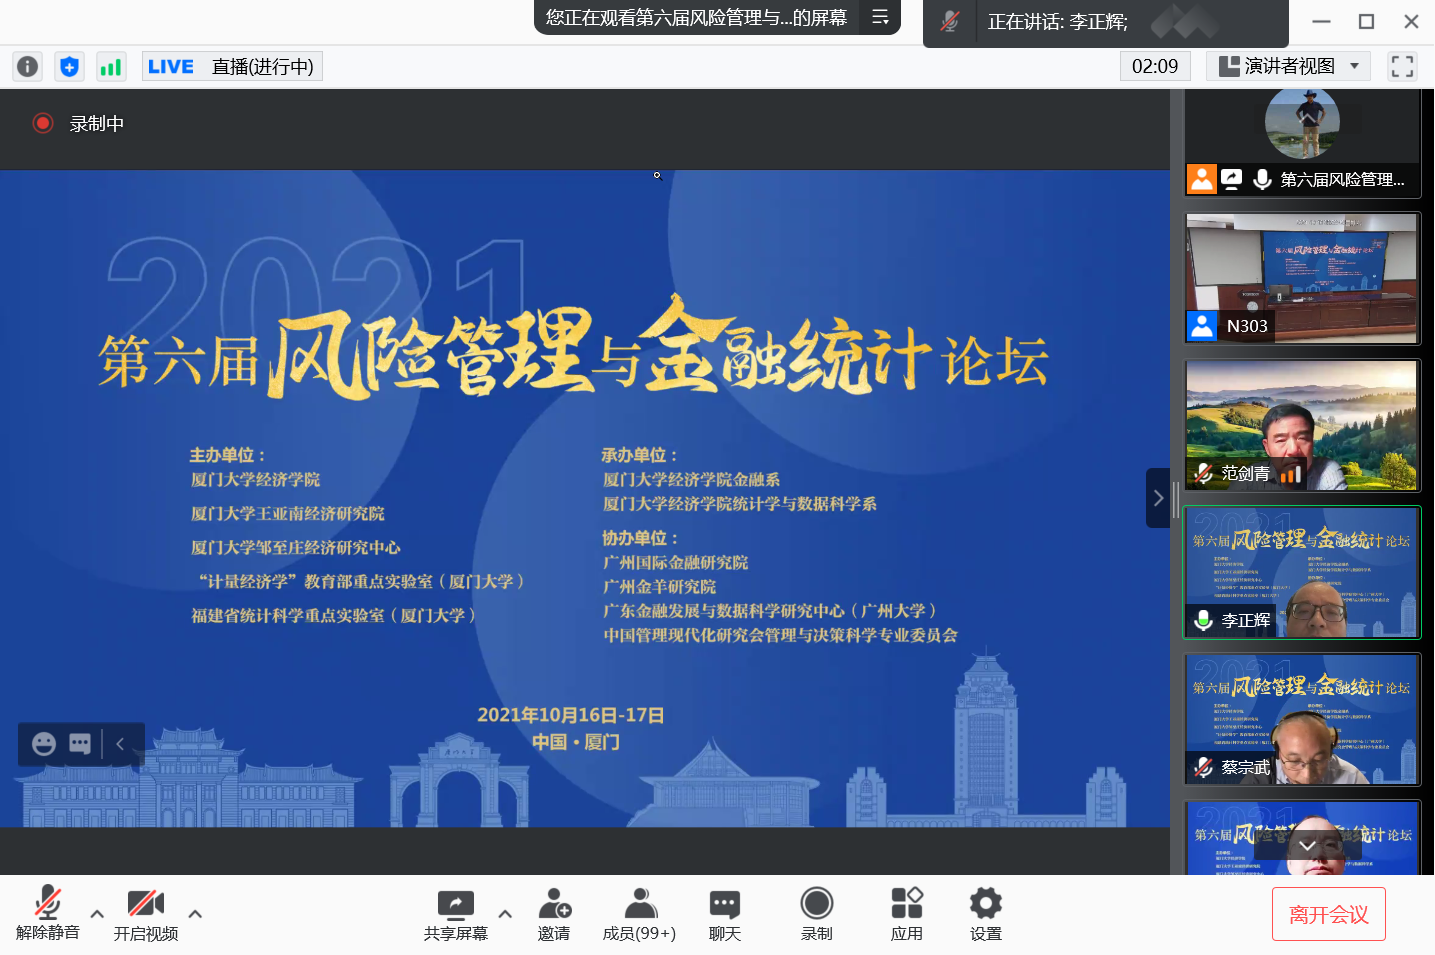Collapse the participant video side panel
The width and height of the screenshot is (1435, 955).
(1158, 497)
